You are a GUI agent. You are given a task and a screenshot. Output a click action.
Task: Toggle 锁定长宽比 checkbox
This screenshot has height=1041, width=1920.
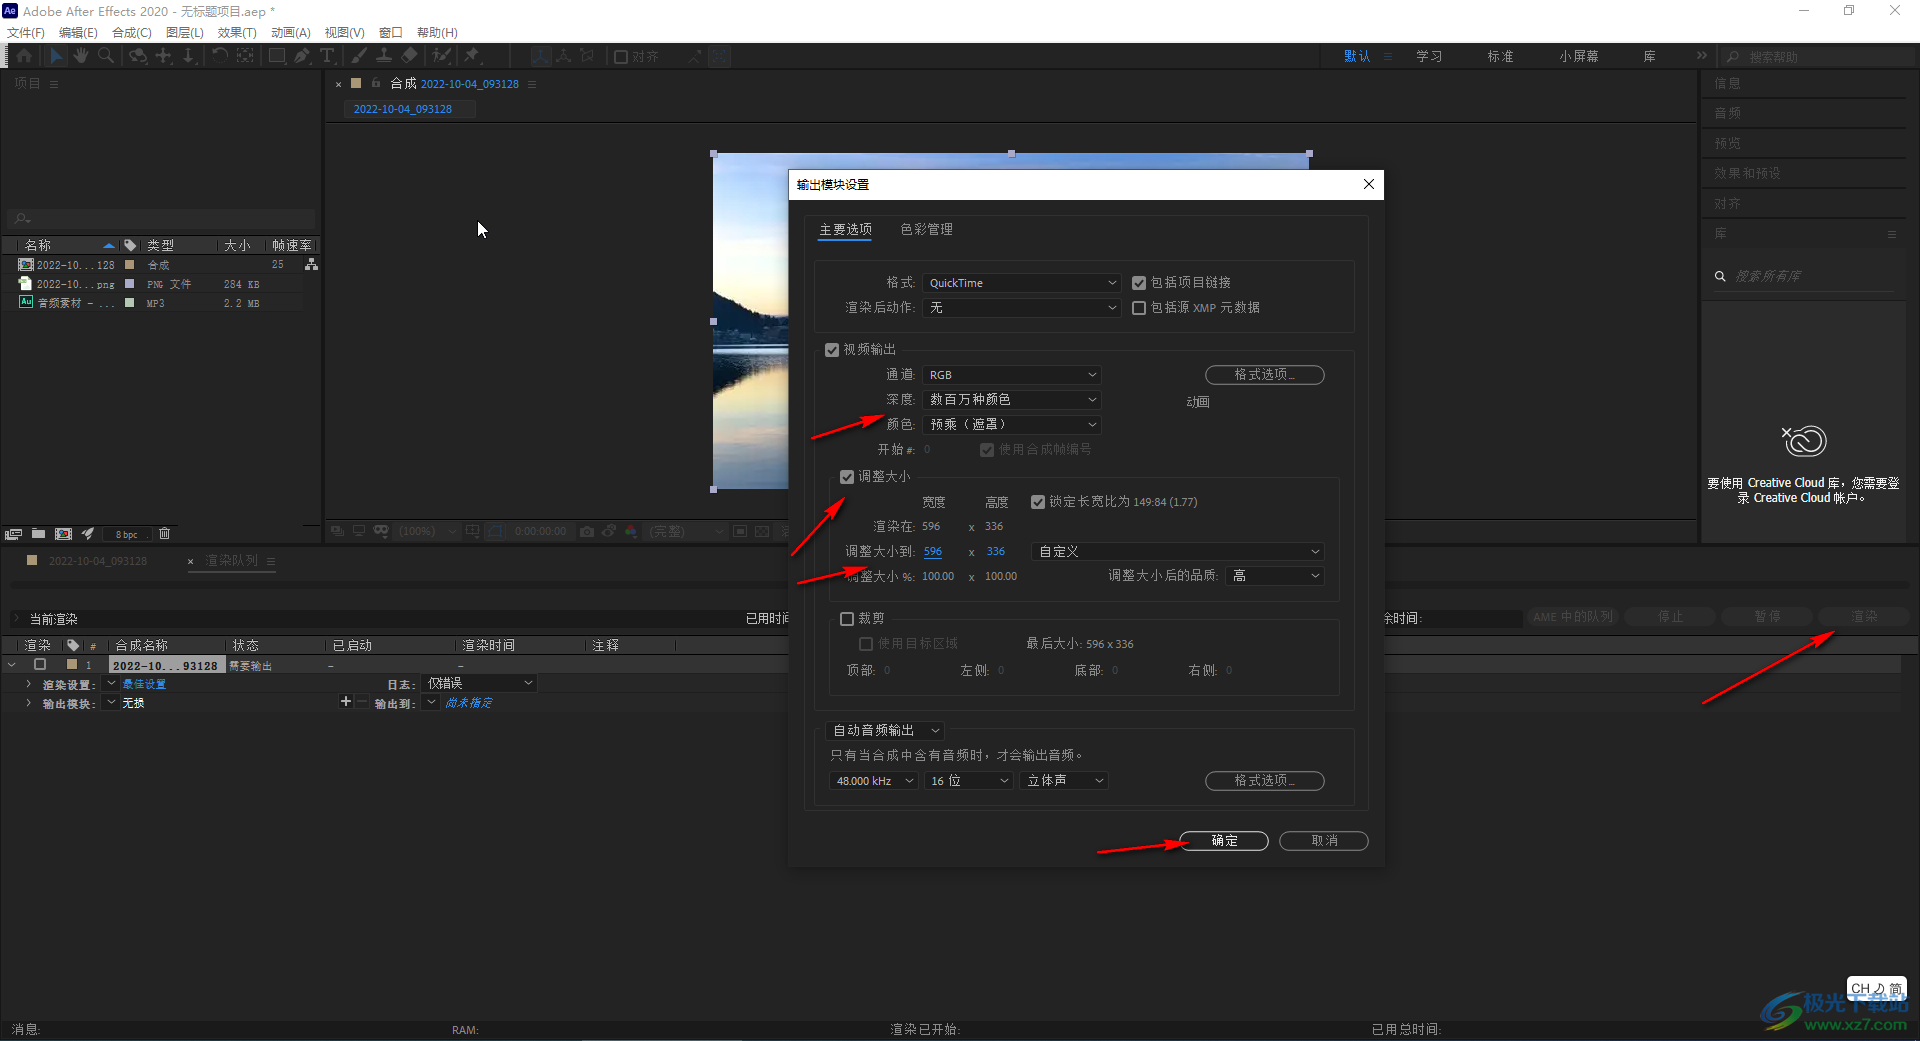pos(1038,502)
